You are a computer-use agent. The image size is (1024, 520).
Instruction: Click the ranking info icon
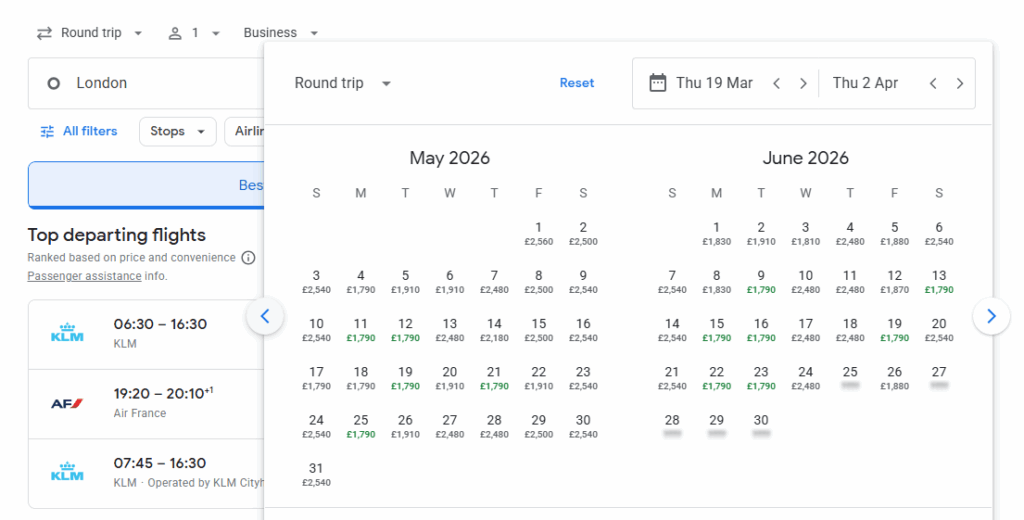click(x=248, y=258)
